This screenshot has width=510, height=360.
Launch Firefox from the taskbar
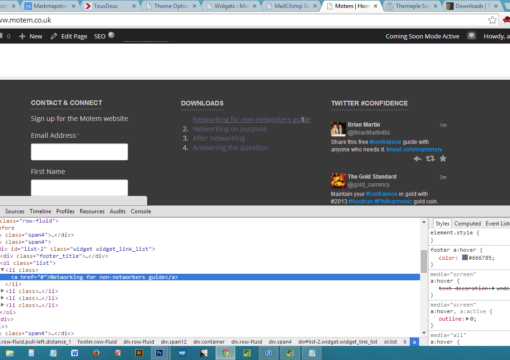point(96,353)
